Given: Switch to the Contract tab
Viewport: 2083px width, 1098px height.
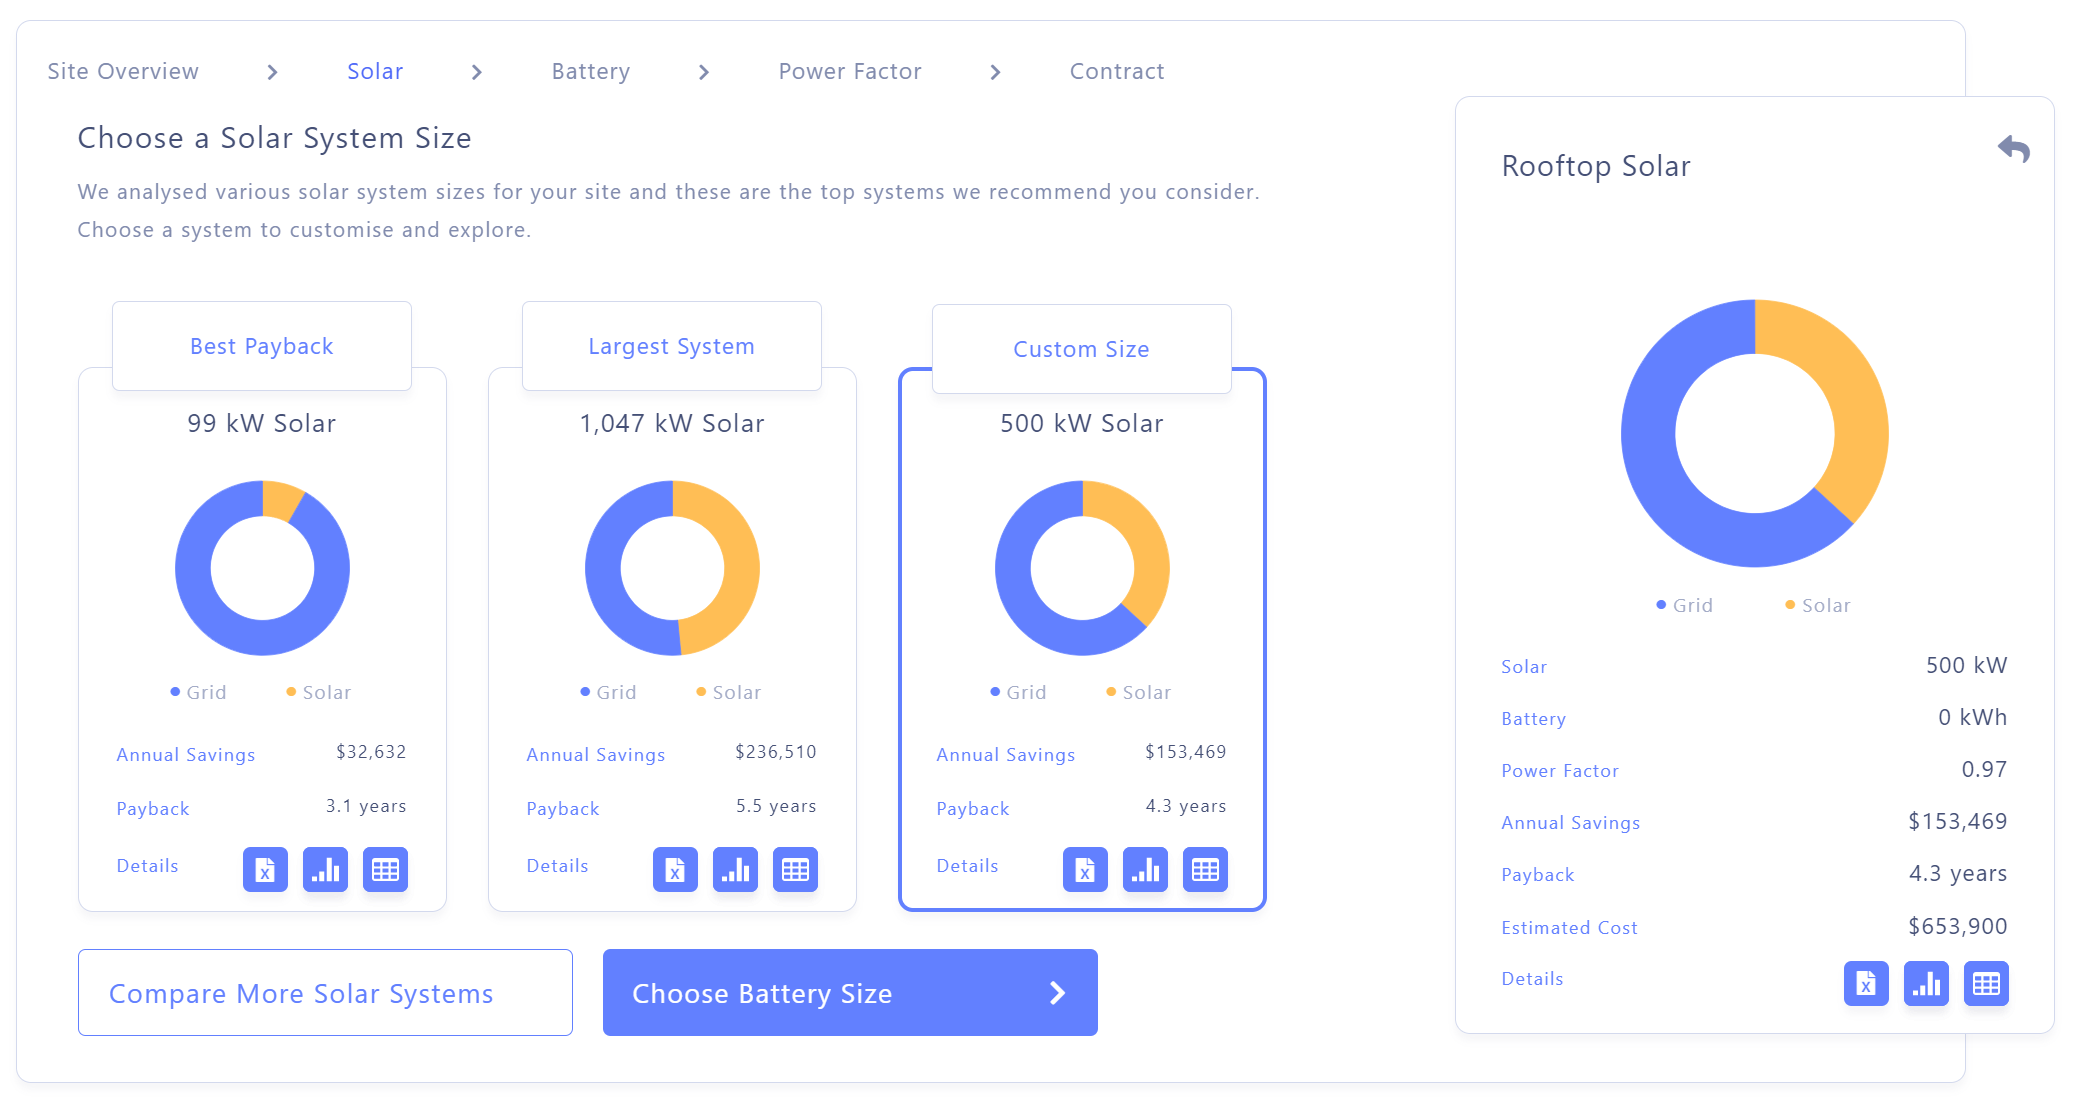Looking at the screenshot, I should pyautogui.click(x=1116, y=72).
